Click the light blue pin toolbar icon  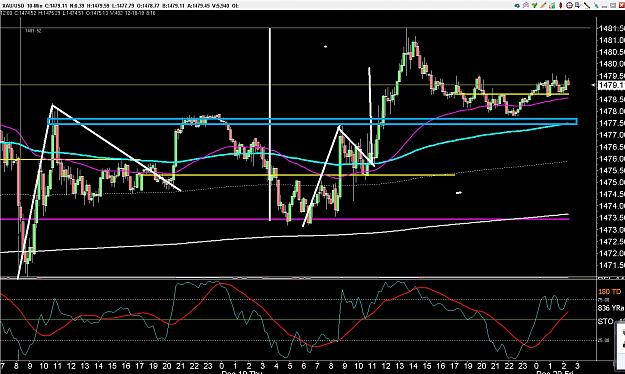point(596,5)
